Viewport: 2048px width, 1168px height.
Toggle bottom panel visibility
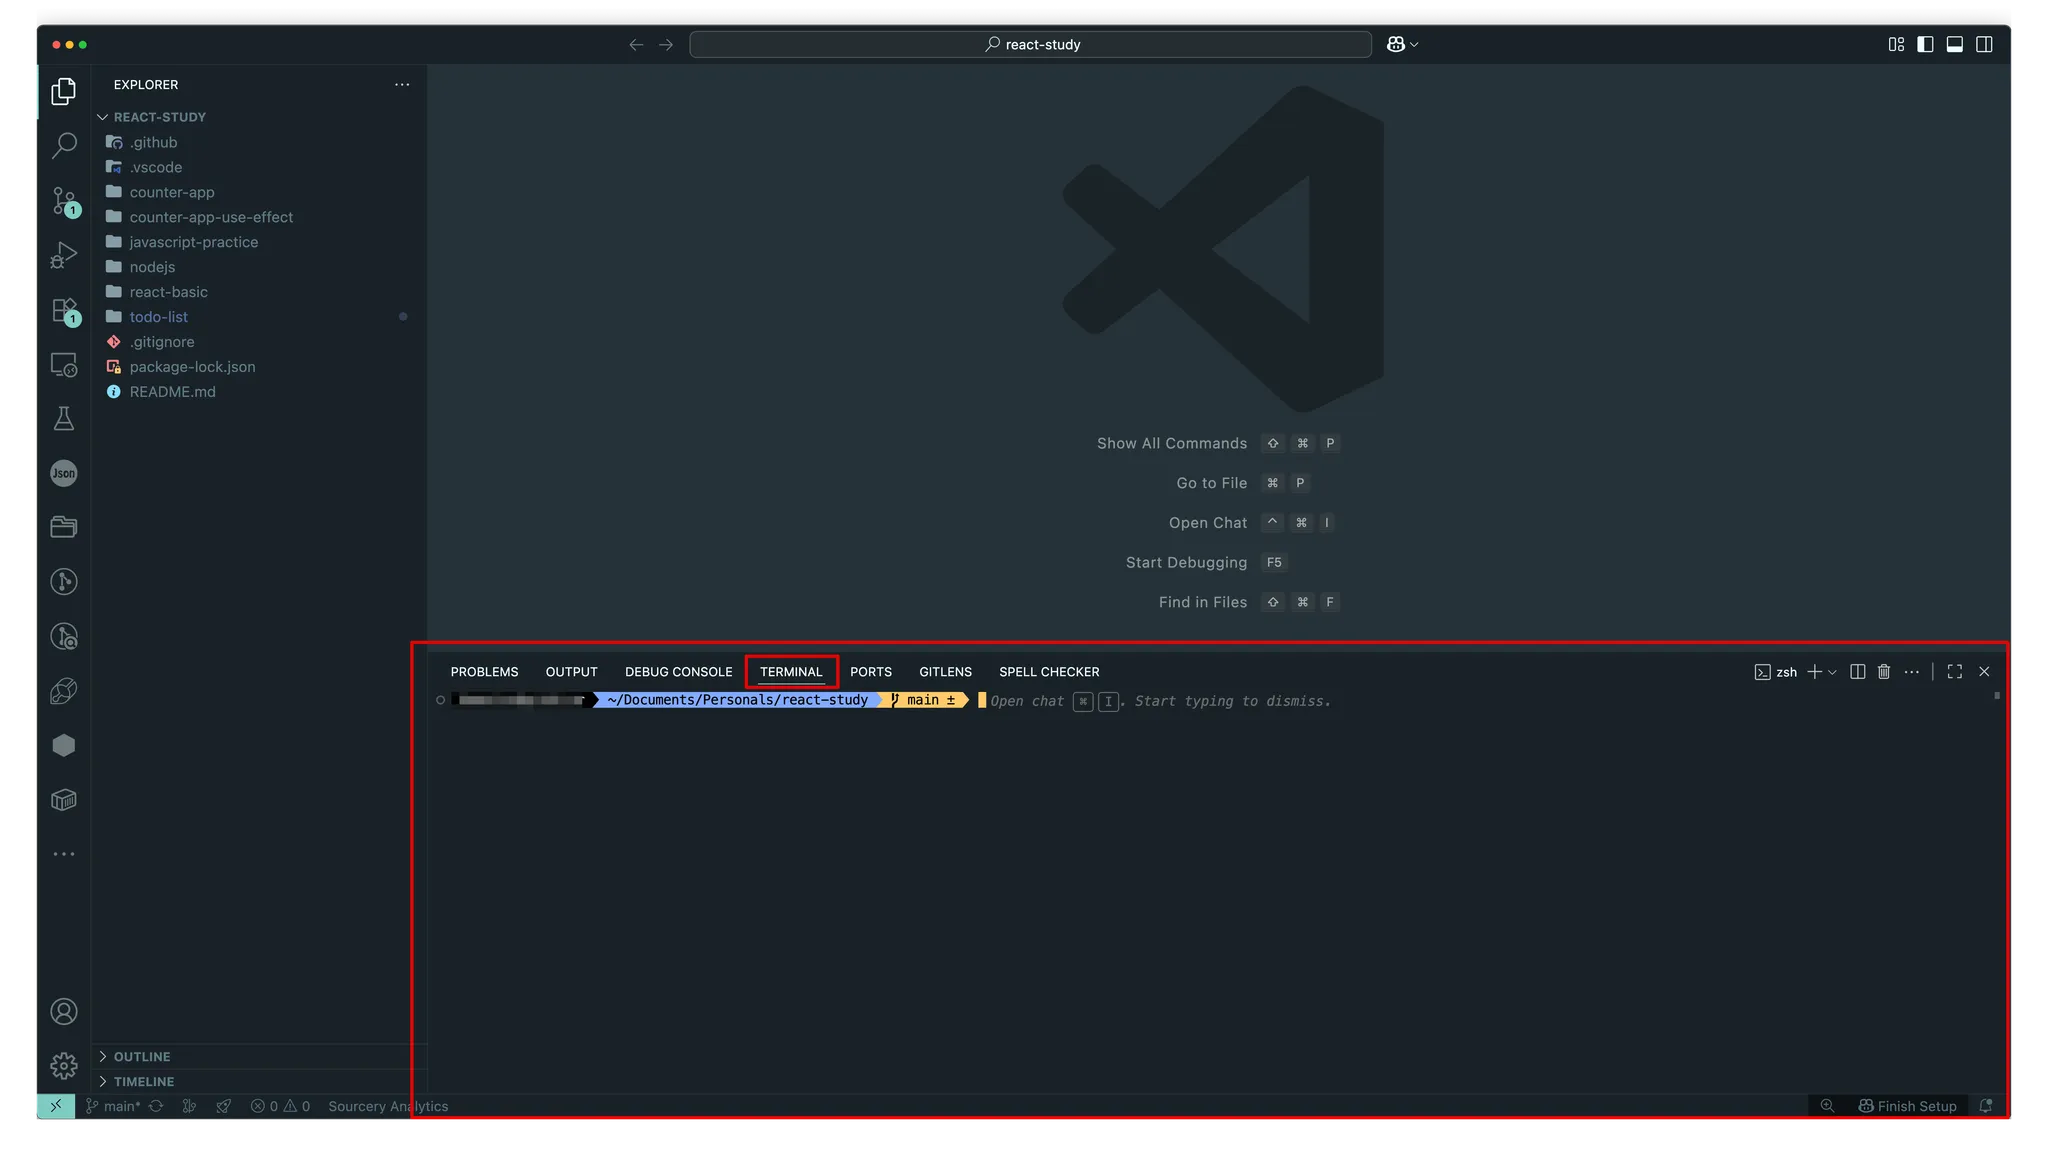click(x=1955, y=44)
